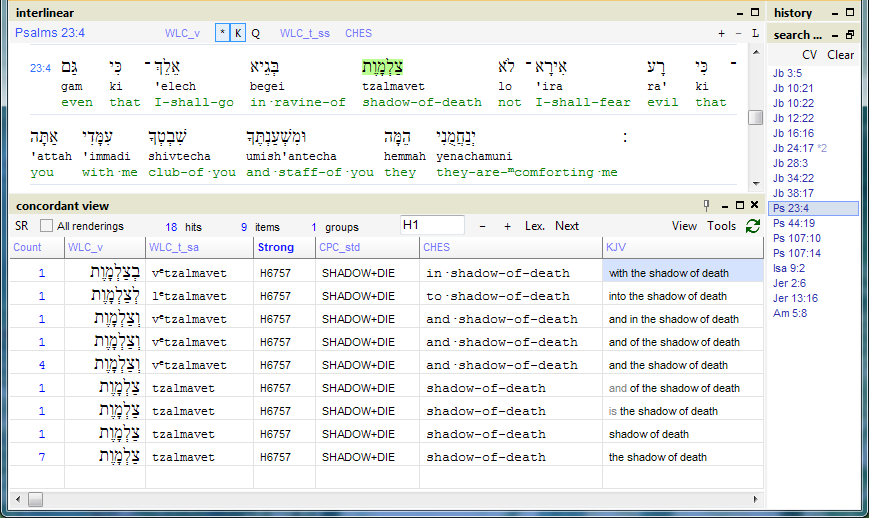Pin the concordant view panel
The image size is (869, 518).
point(706,205)
